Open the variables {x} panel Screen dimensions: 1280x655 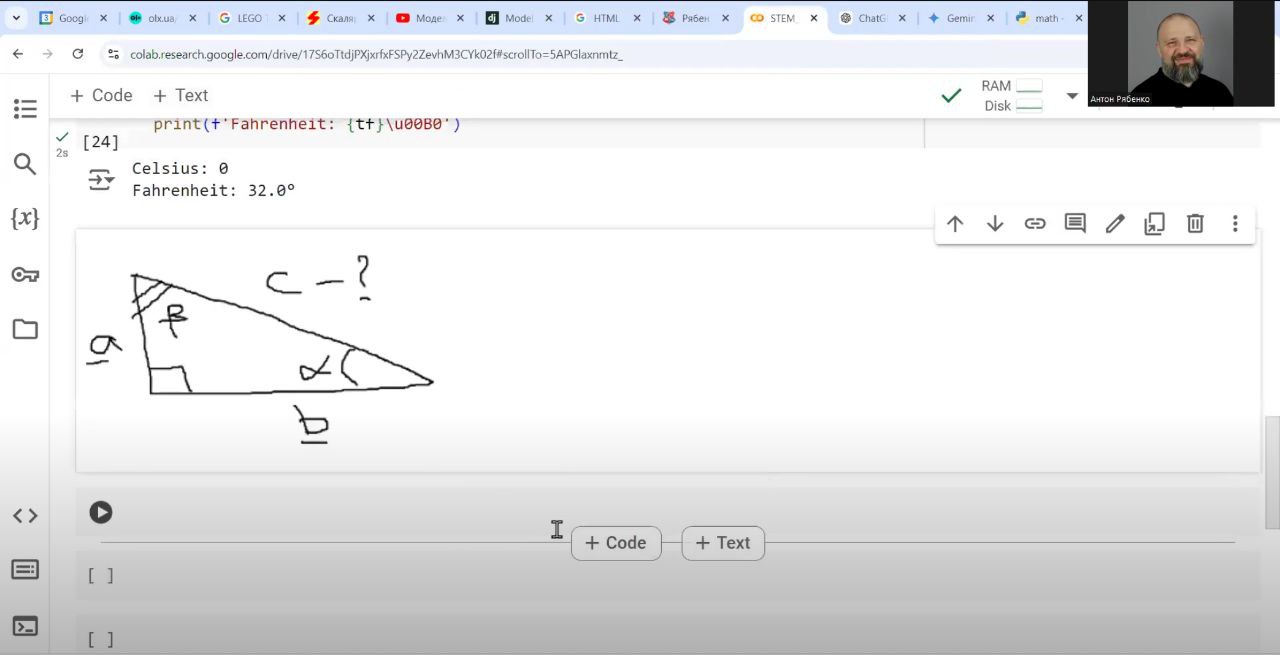point(25,219)
